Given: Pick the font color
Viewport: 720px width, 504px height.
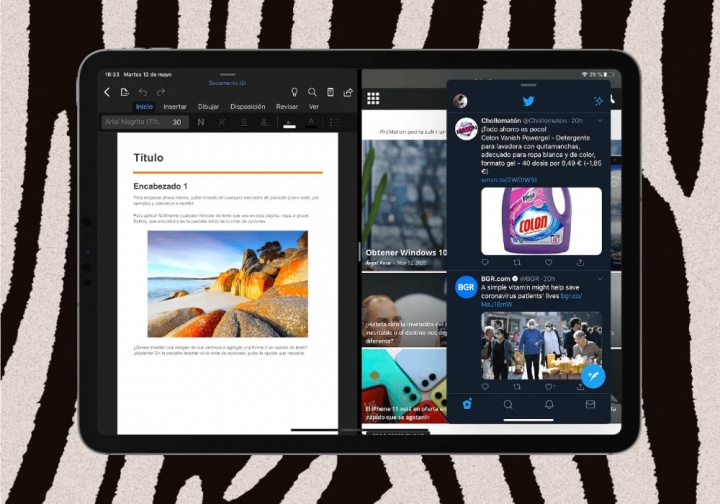Looking at the screenshot, I should click(311, 122).
